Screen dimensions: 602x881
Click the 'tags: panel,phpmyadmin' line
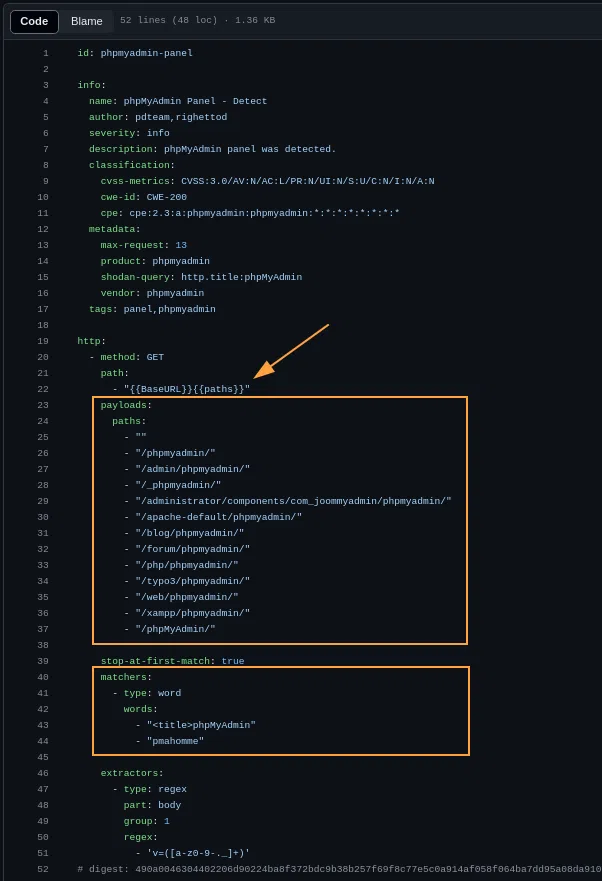pos(152,309)
